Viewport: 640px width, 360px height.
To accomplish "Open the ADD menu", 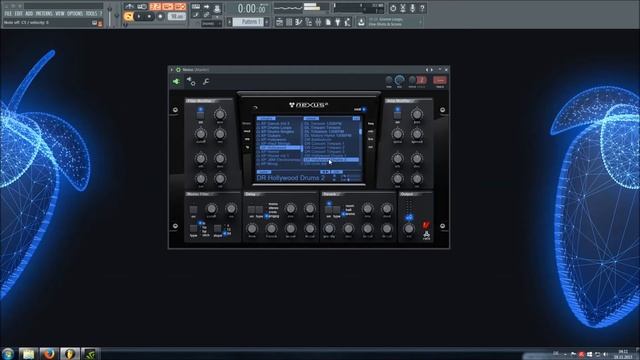I will 29,13.
